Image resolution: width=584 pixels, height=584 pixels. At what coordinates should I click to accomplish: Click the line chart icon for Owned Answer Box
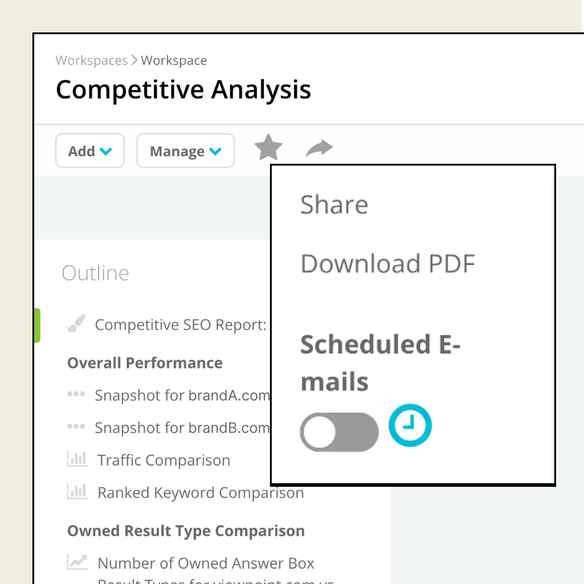pyautogui.click(x=77, y=562)
